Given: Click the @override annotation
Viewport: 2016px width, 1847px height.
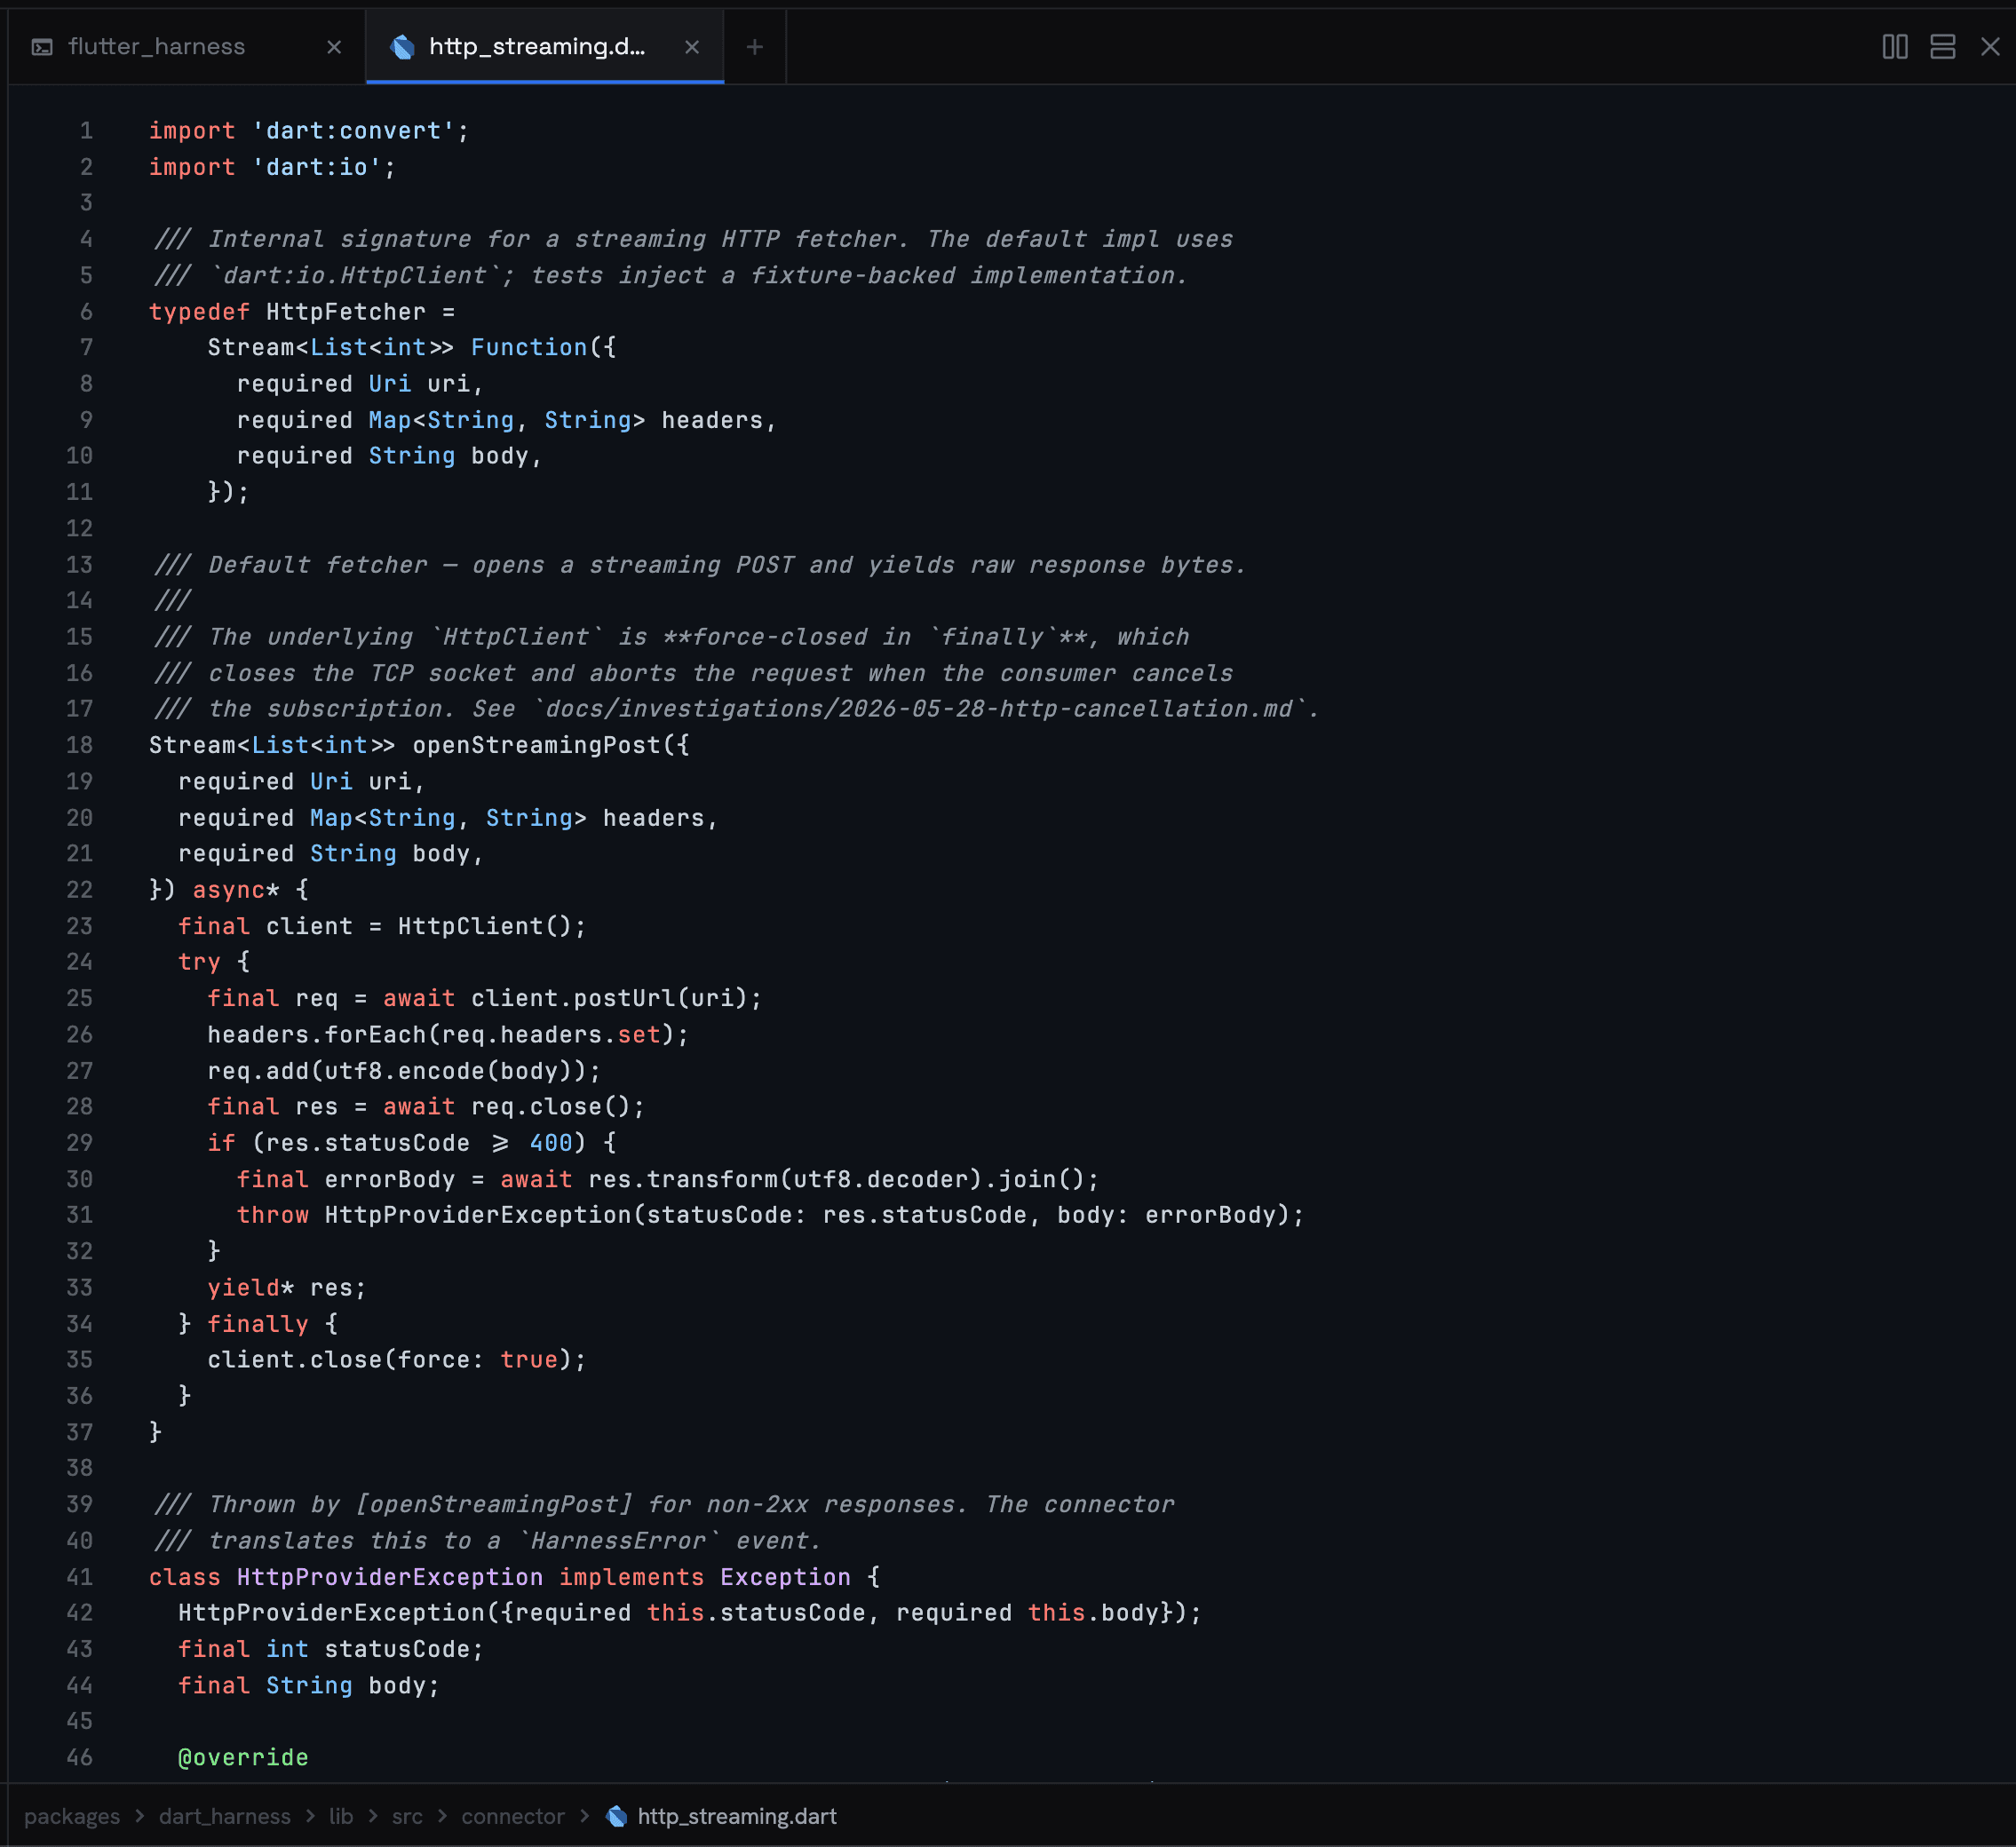Looking at the screenshot, I should point(243,1757).
